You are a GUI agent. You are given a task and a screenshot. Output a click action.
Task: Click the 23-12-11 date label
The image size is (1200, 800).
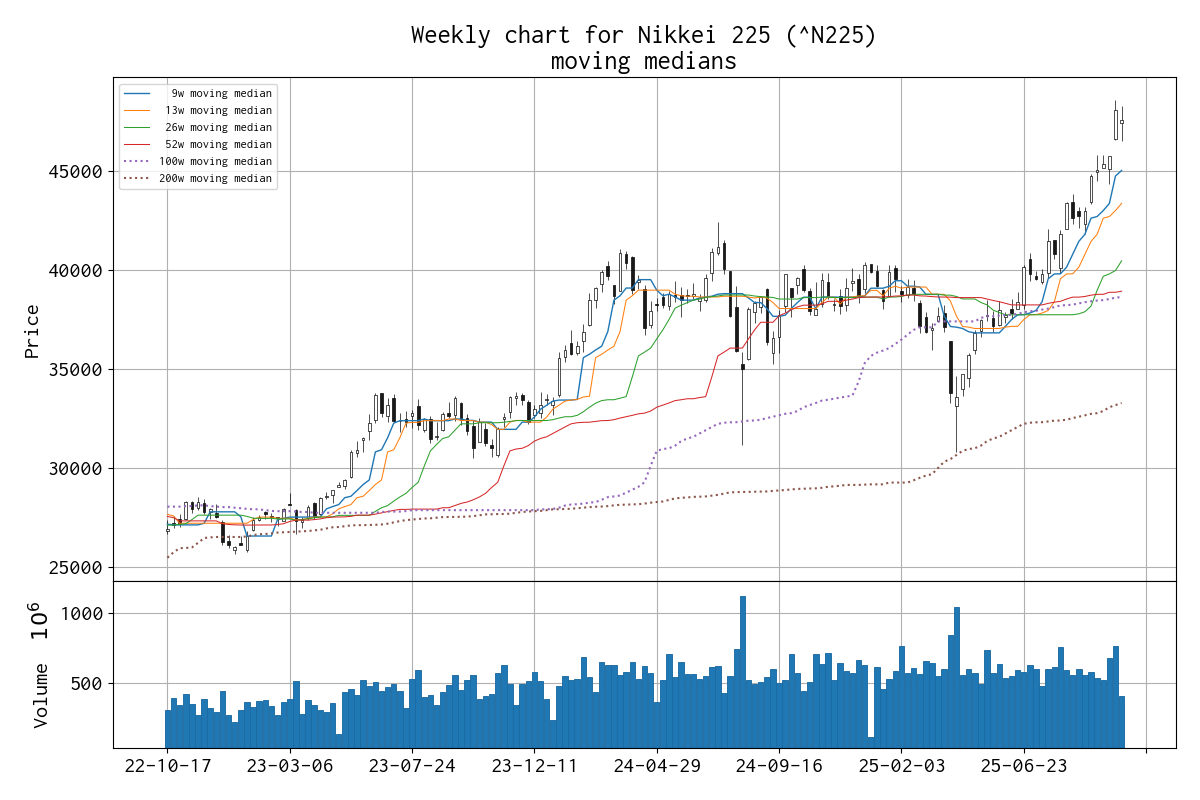click(x=535, y=766)
